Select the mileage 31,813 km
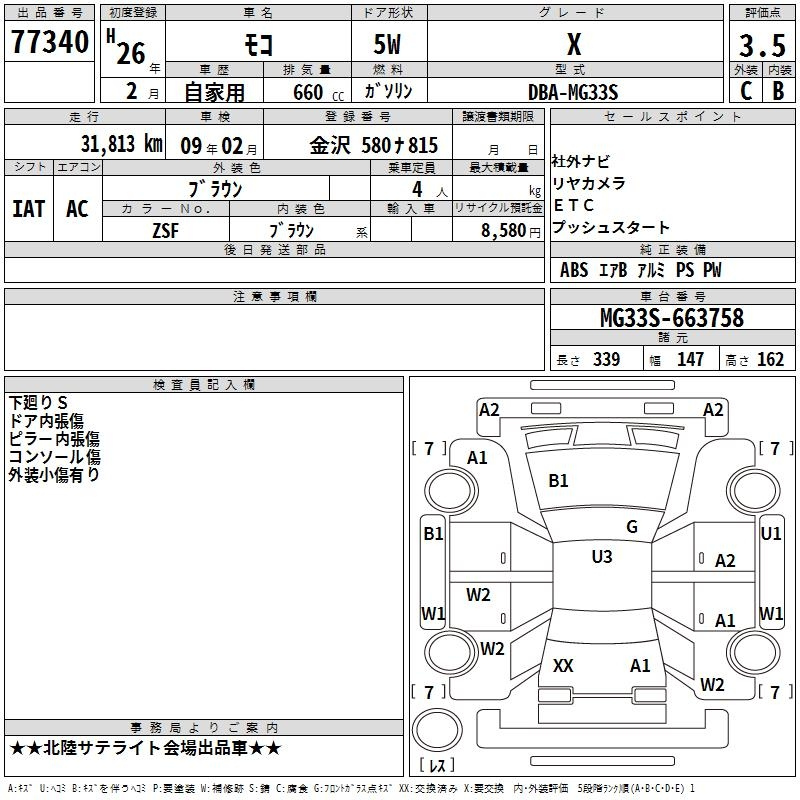The width and height of the screenshot is (800, 800). (121, 144)
